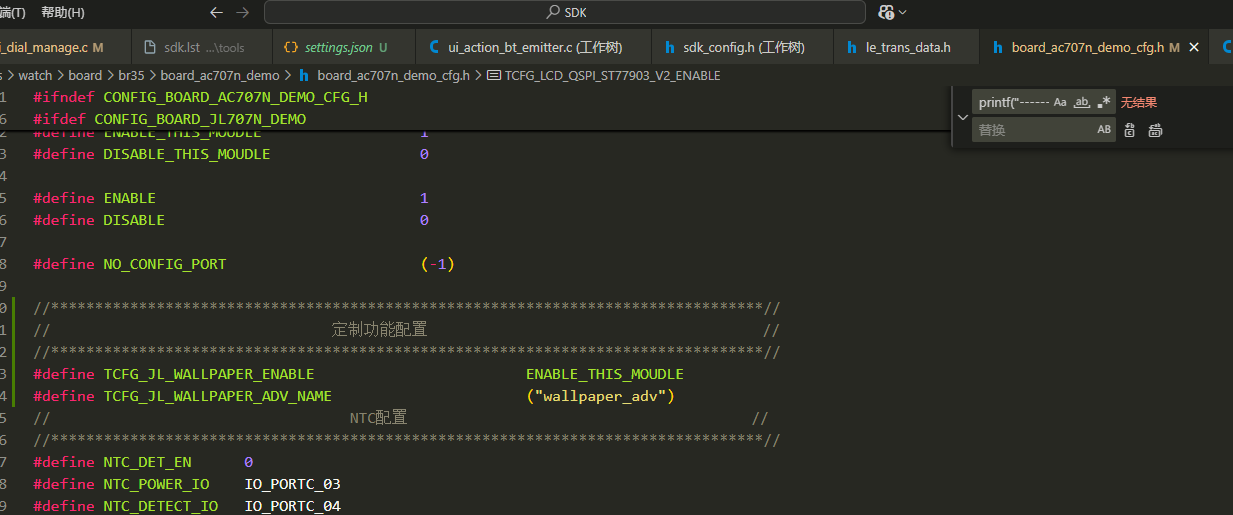Screen dimensions: 1233x515
Task: Click the Replace All icon
Action: [x=1155, y=130]
